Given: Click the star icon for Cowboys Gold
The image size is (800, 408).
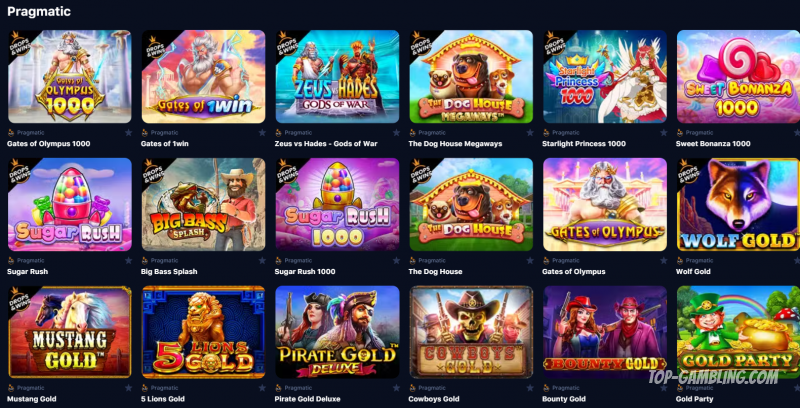Looking at the screenshot, I should pos(530,388).
